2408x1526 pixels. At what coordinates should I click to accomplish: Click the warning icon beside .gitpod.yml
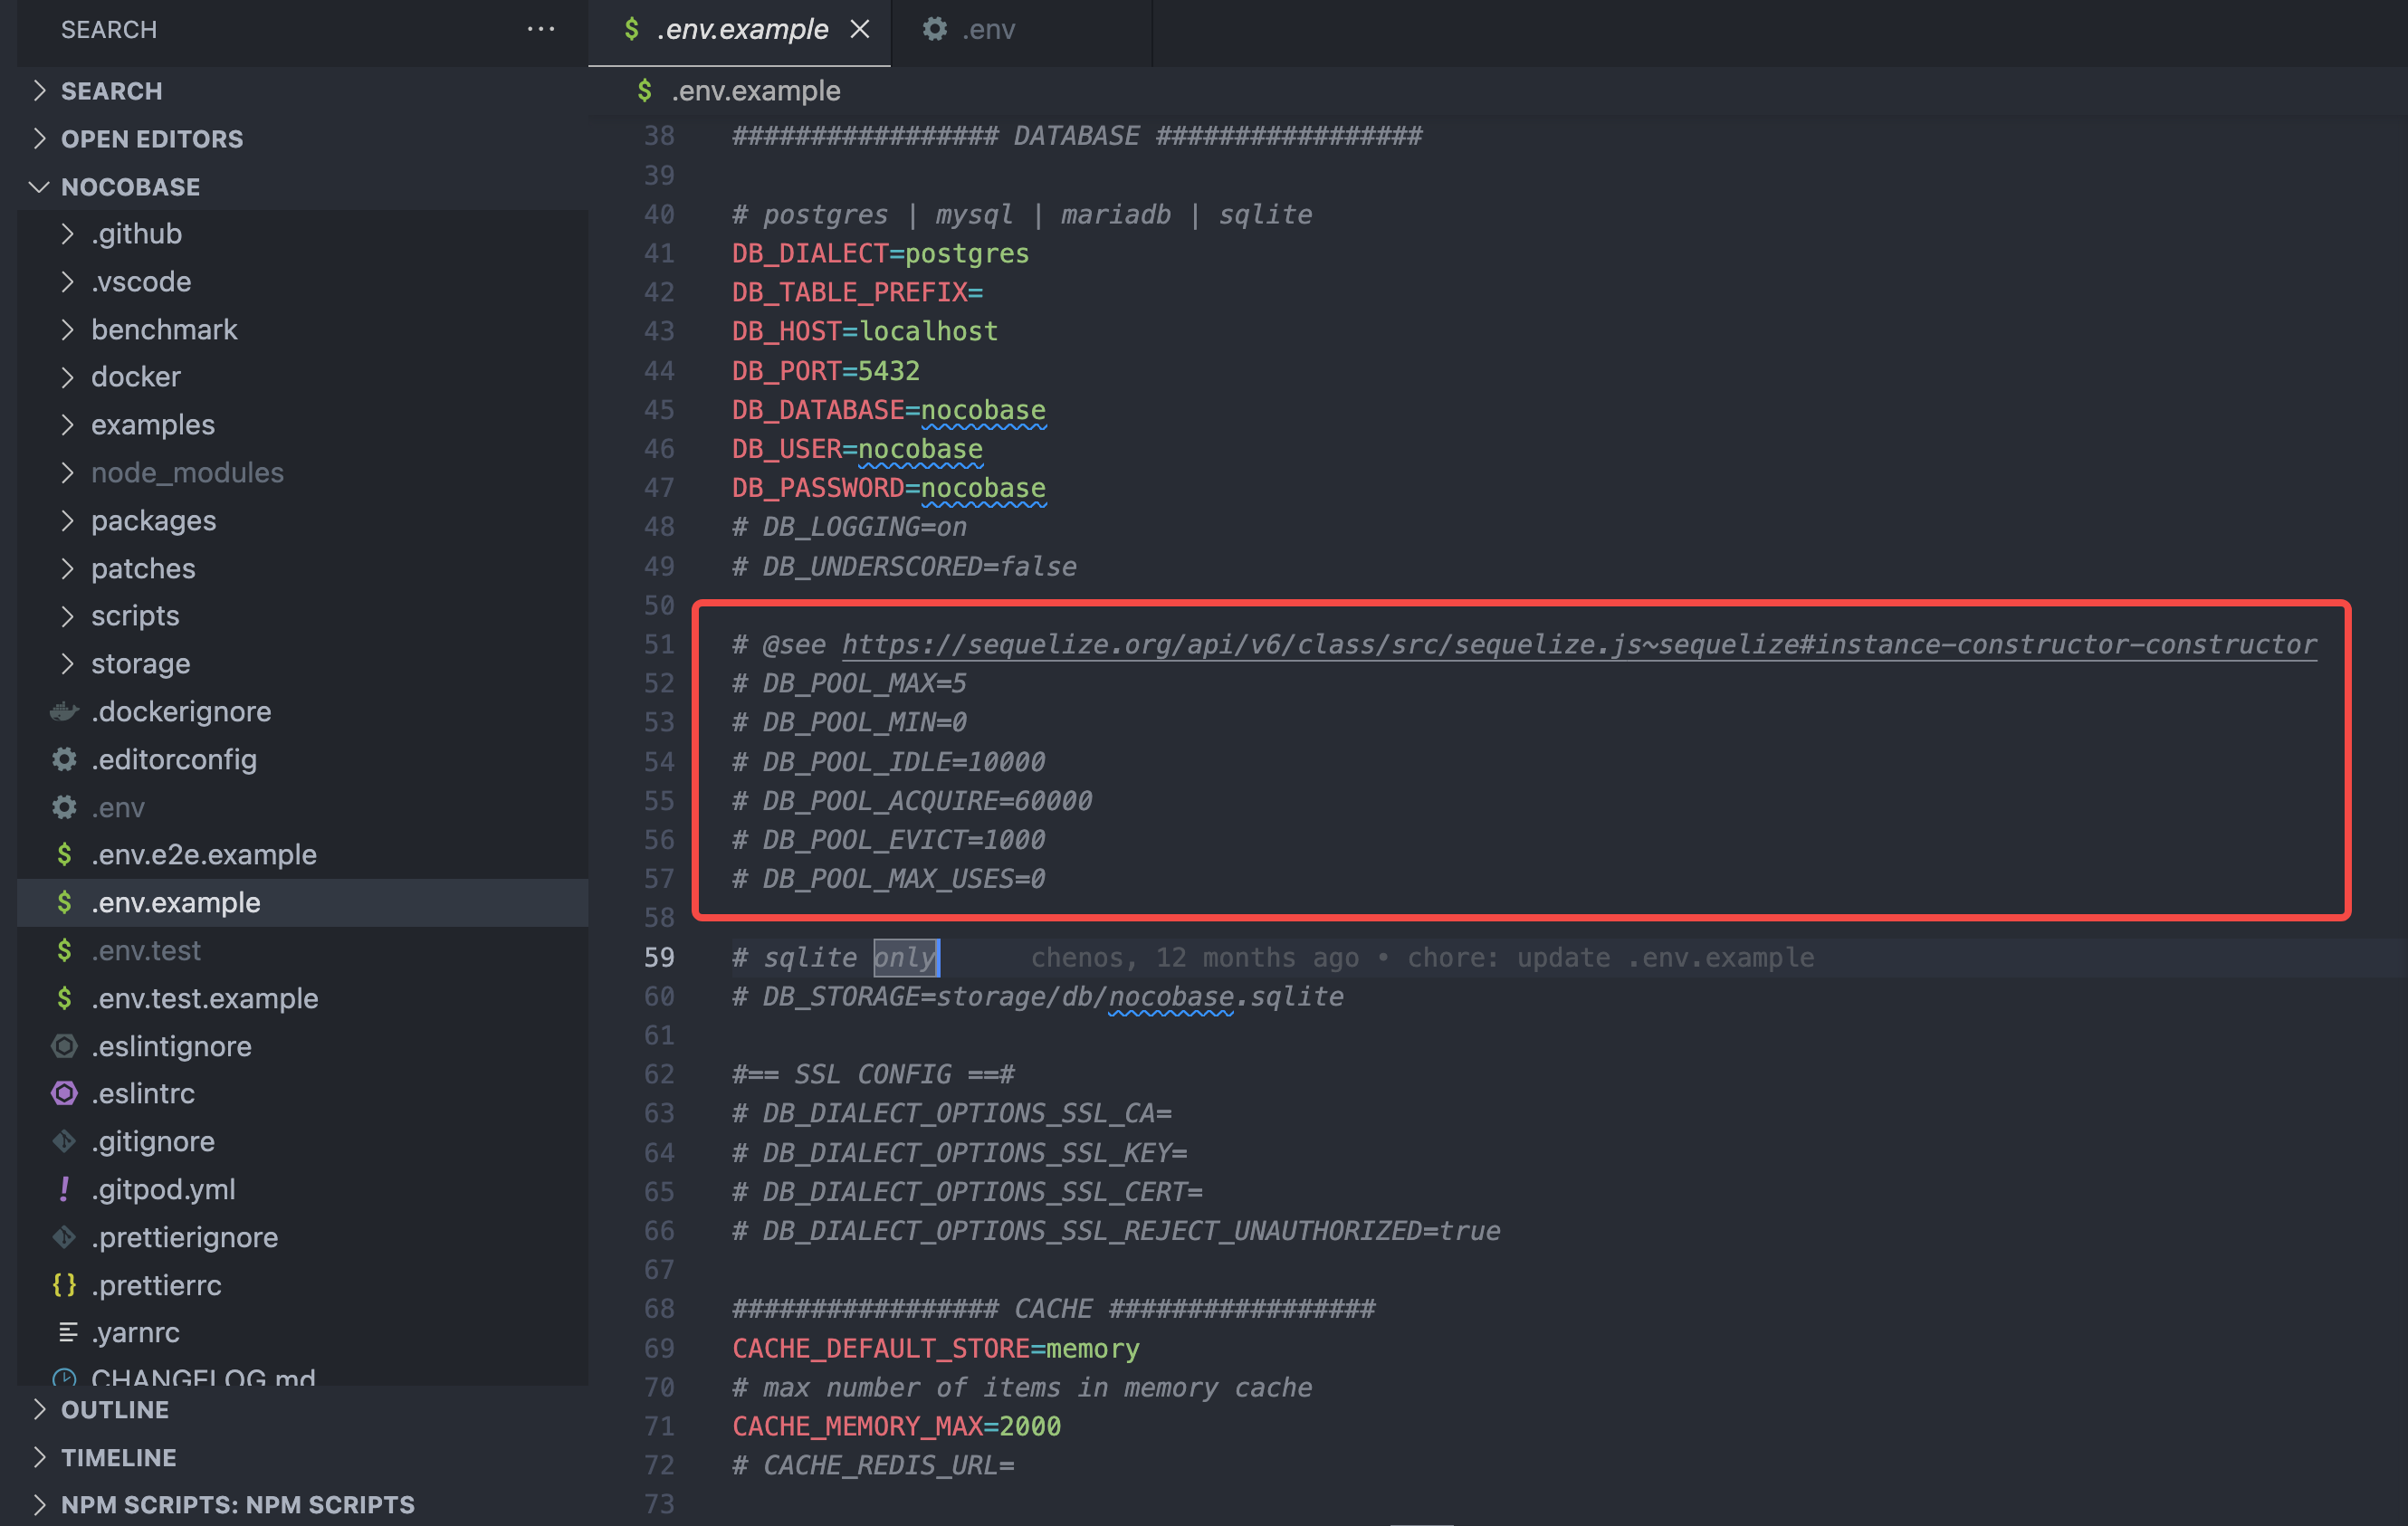tap(64, 1189)
